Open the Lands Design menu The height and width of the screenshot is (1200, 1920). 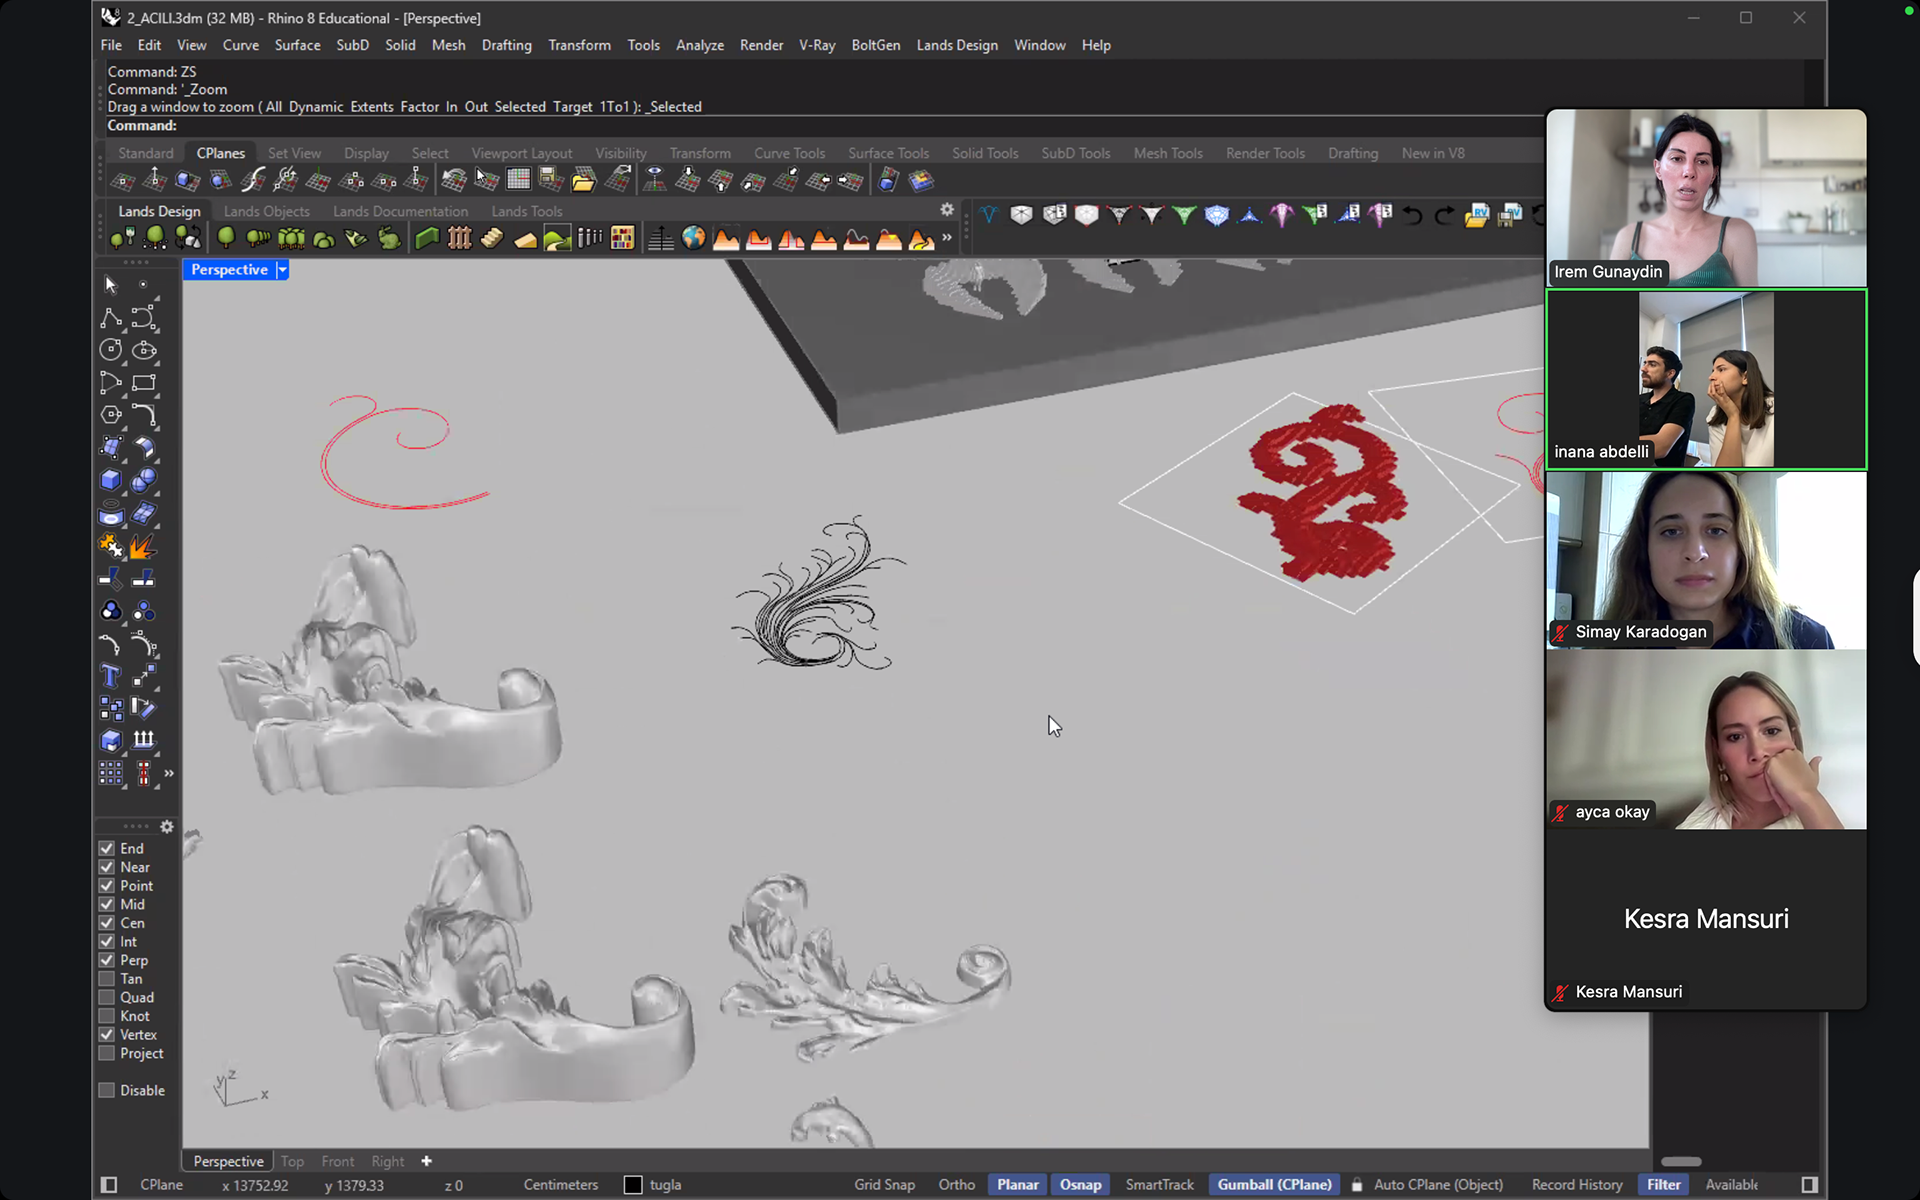[957, 45]
